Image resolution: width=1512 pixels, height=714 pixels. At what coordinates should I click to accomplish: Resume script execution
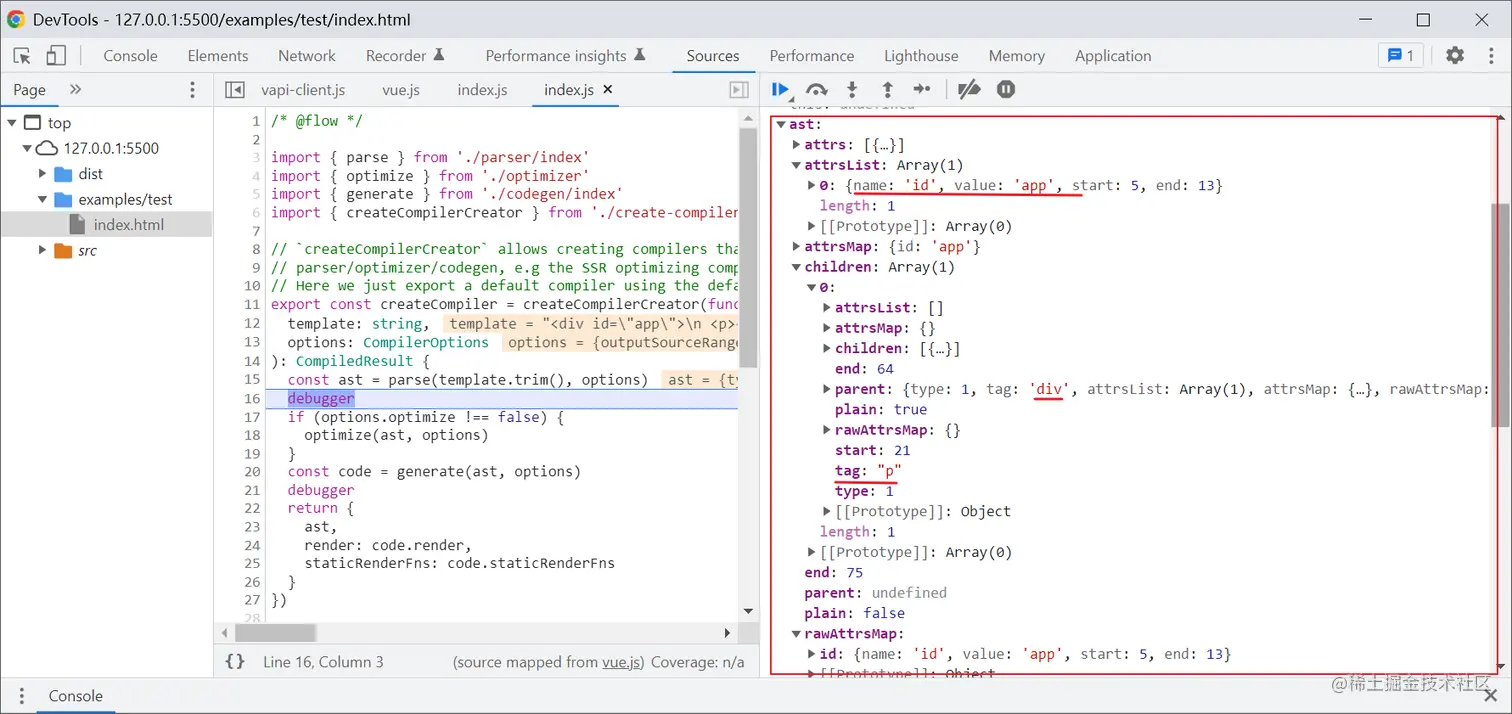pos(781,90)
